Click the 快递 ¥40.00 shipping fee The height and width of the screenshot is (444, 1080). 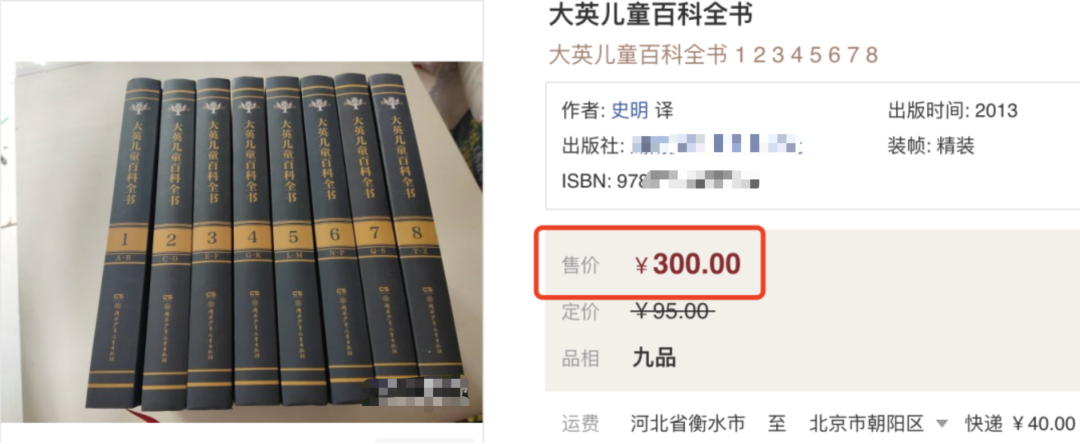pyautogui.click(x=1020, y=423)
